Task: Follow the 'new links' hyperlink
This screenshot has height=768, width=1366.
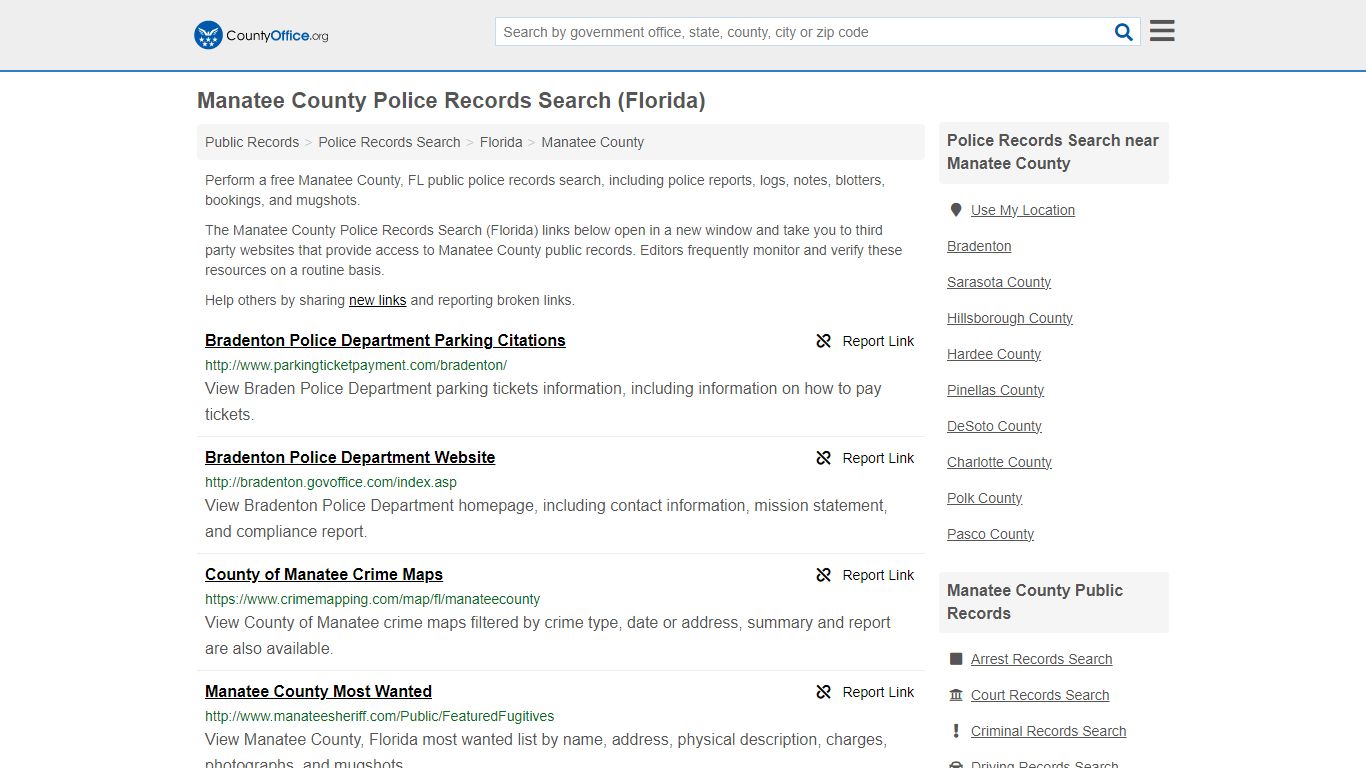Action: coord(377,300)
